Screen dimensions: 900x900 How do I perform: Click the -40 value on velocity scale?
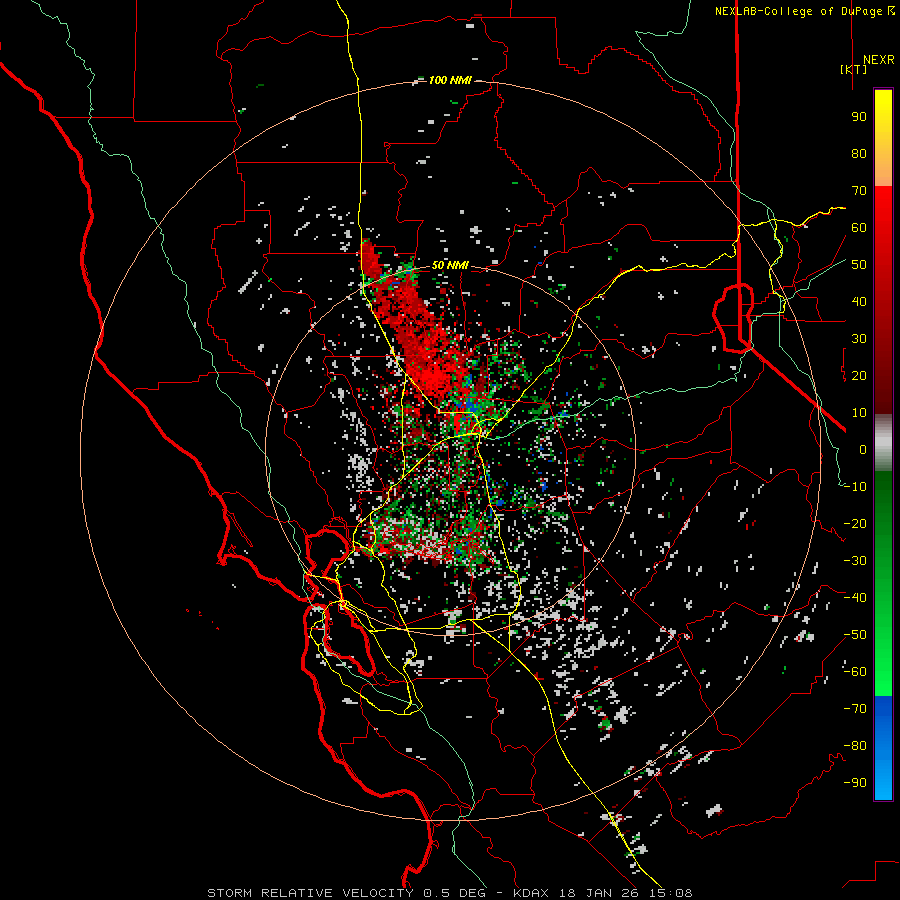tap(855, 598)
